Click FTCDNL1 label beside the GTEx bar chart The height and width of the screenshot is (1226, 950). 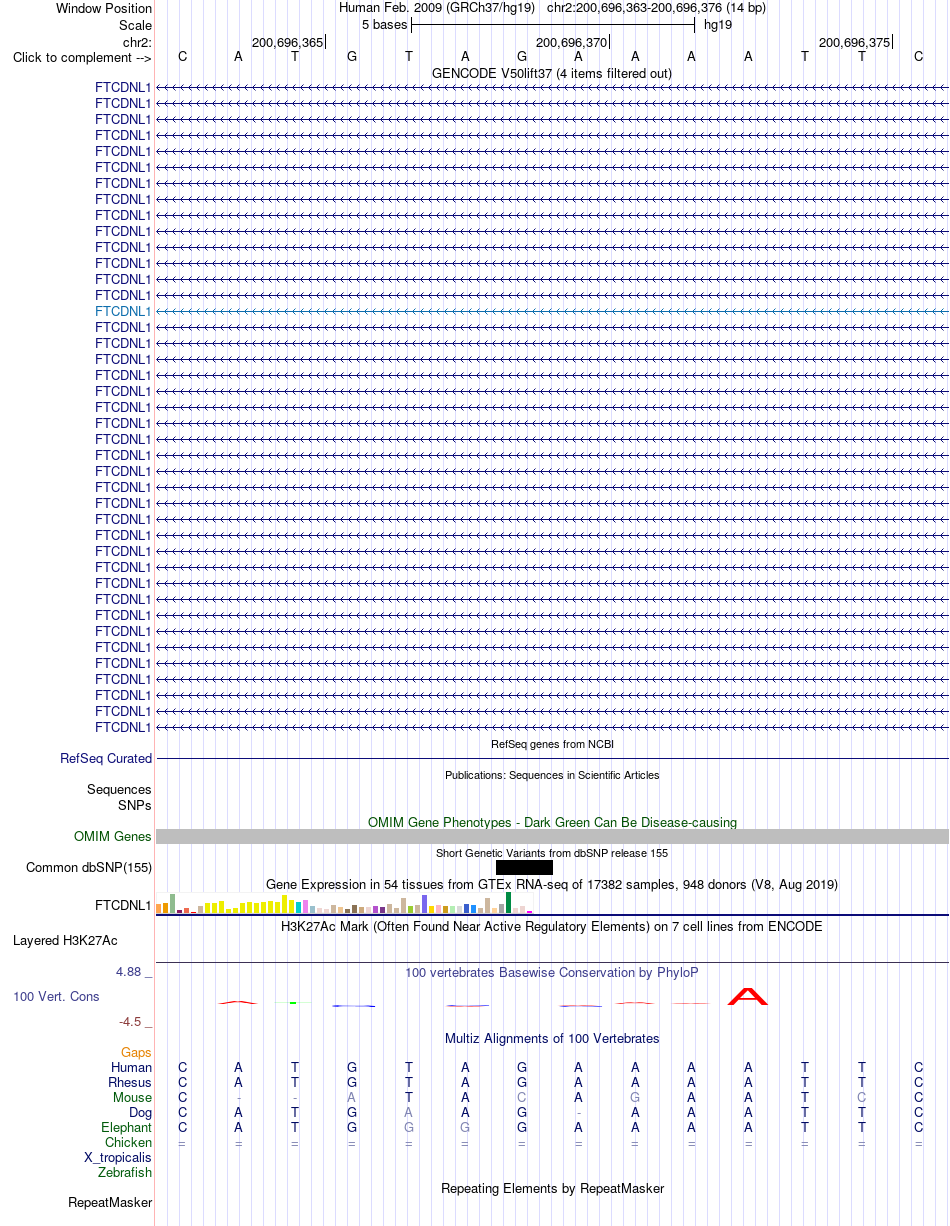point(123,907)
